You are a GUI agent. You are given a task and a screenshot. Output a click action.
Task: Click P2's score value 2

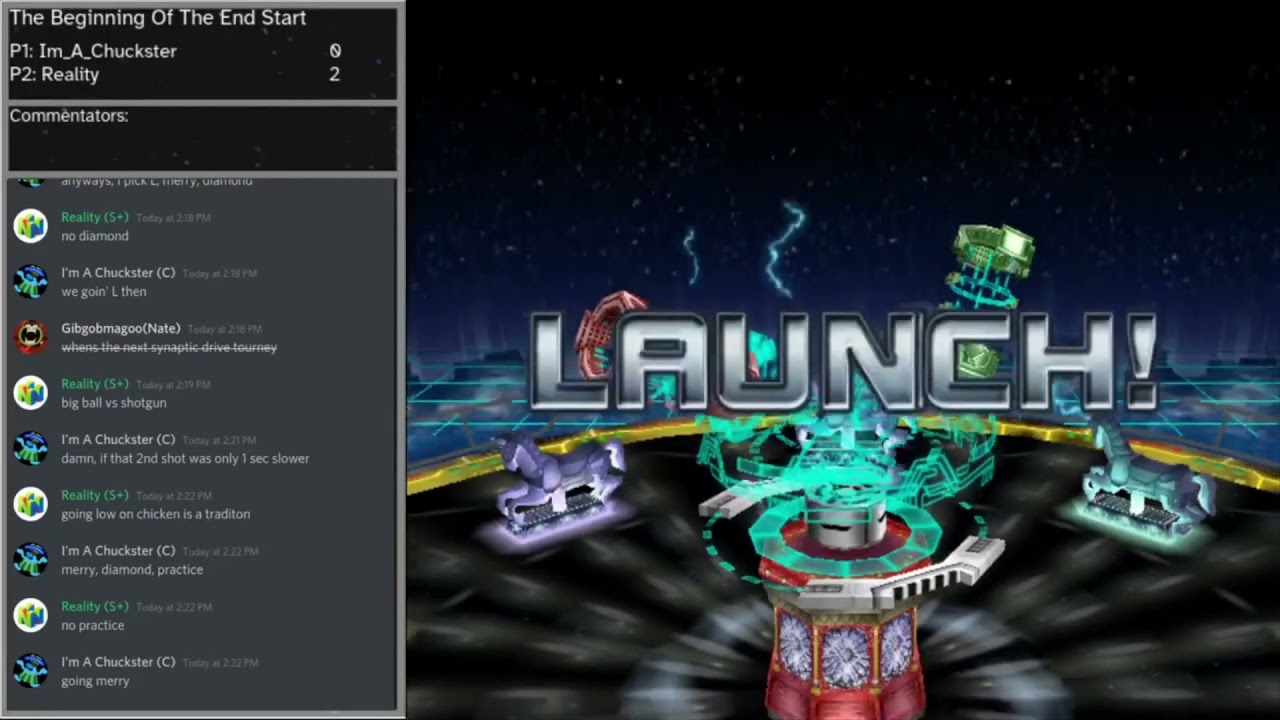tap(335, 74)
